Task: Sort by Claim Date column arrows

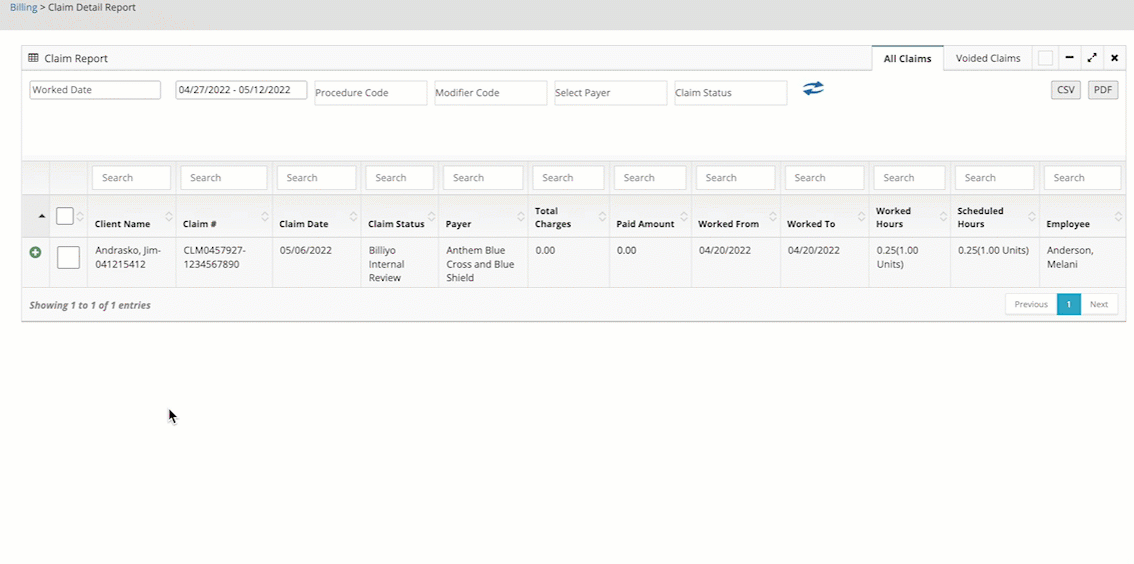Action: pos(353,217)
